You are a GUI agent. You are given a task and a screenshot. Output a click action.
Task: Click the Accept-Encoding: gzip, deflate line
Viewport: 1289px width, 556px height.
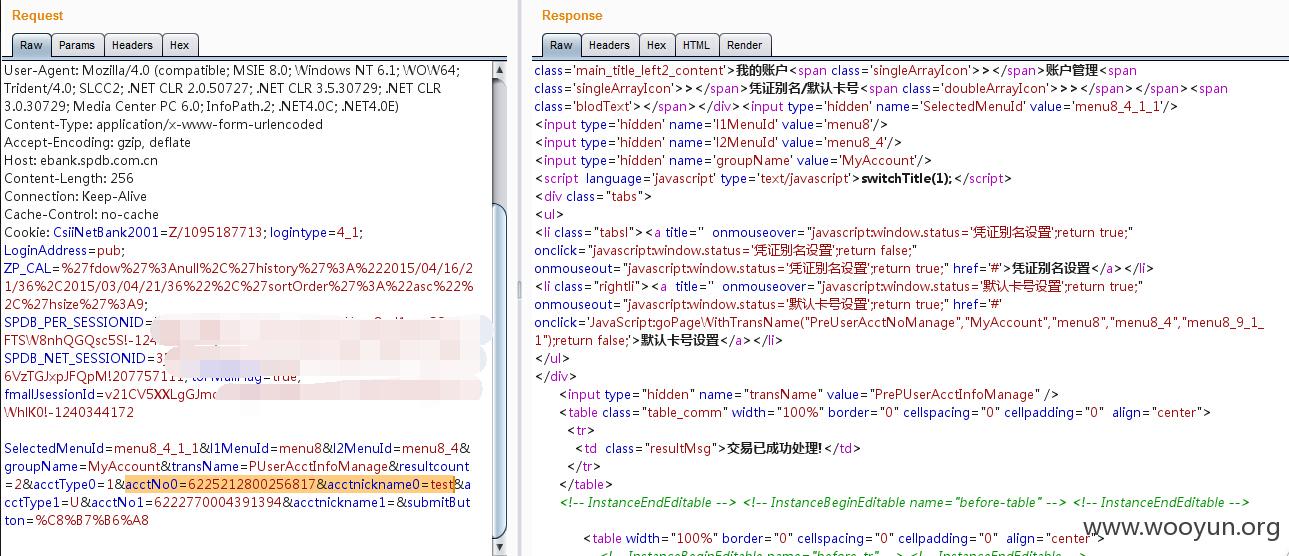tap(97, 142)
